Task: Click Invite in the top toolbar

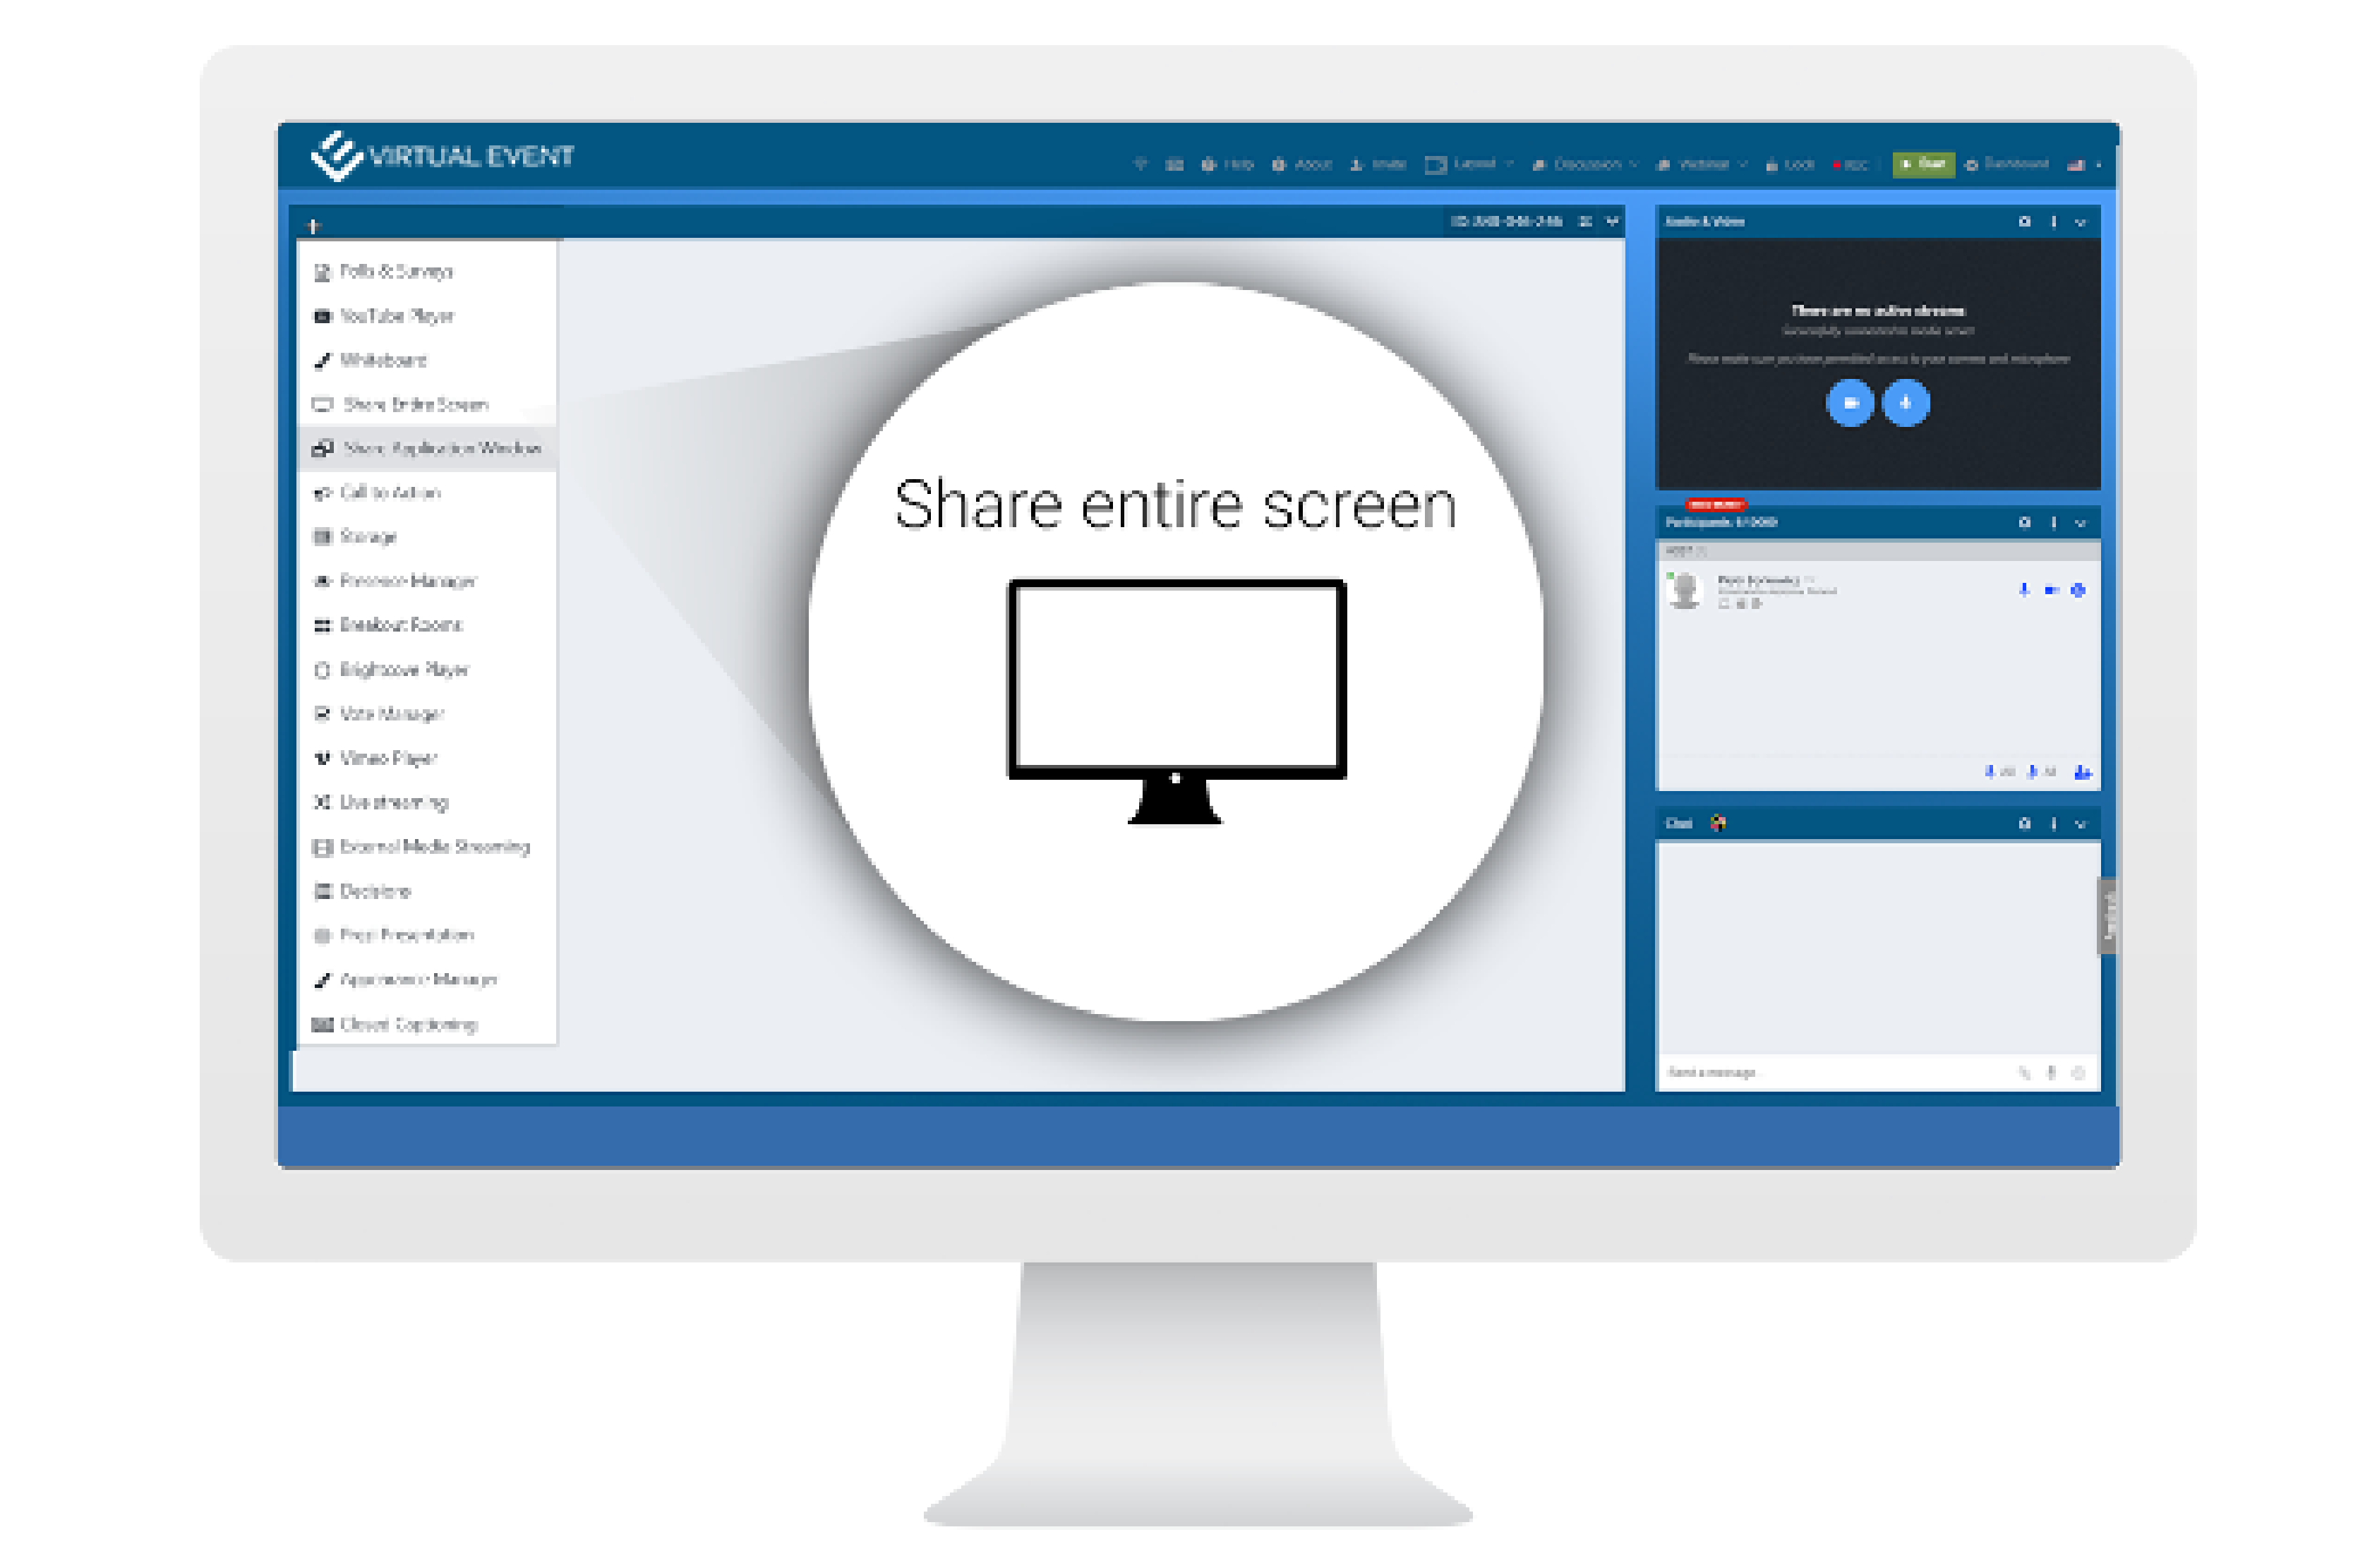Action: click(1377, 164)
